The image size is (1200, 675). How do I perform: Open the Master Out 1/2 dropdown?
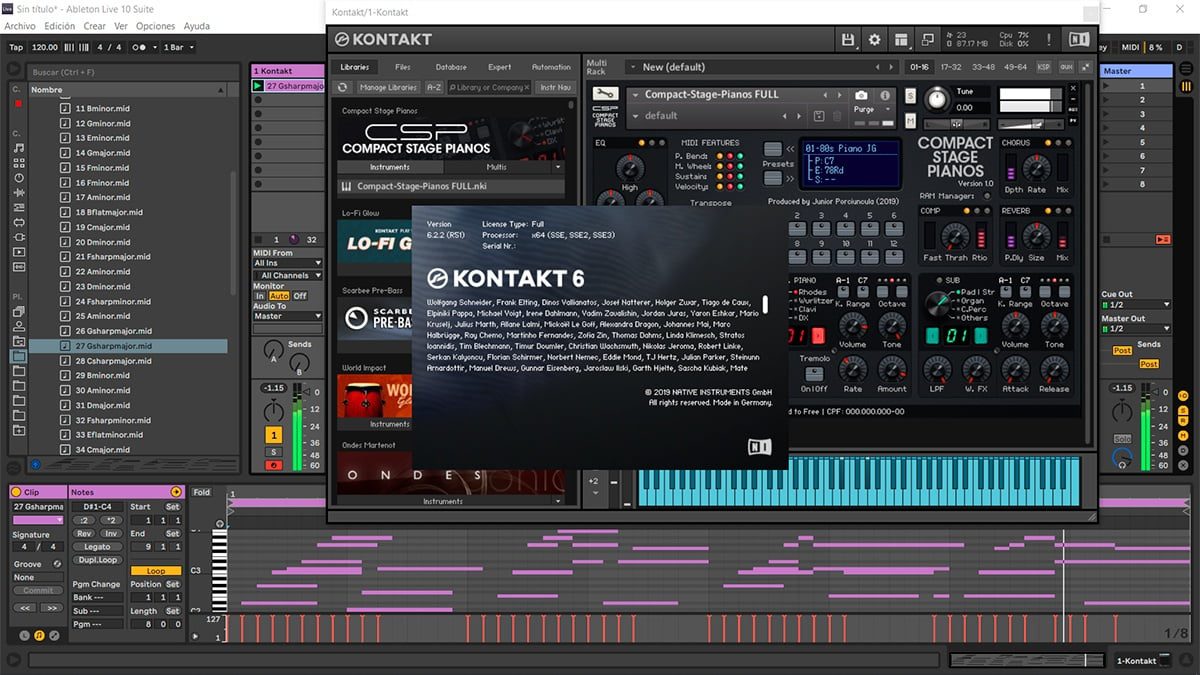coord(1137,328)
